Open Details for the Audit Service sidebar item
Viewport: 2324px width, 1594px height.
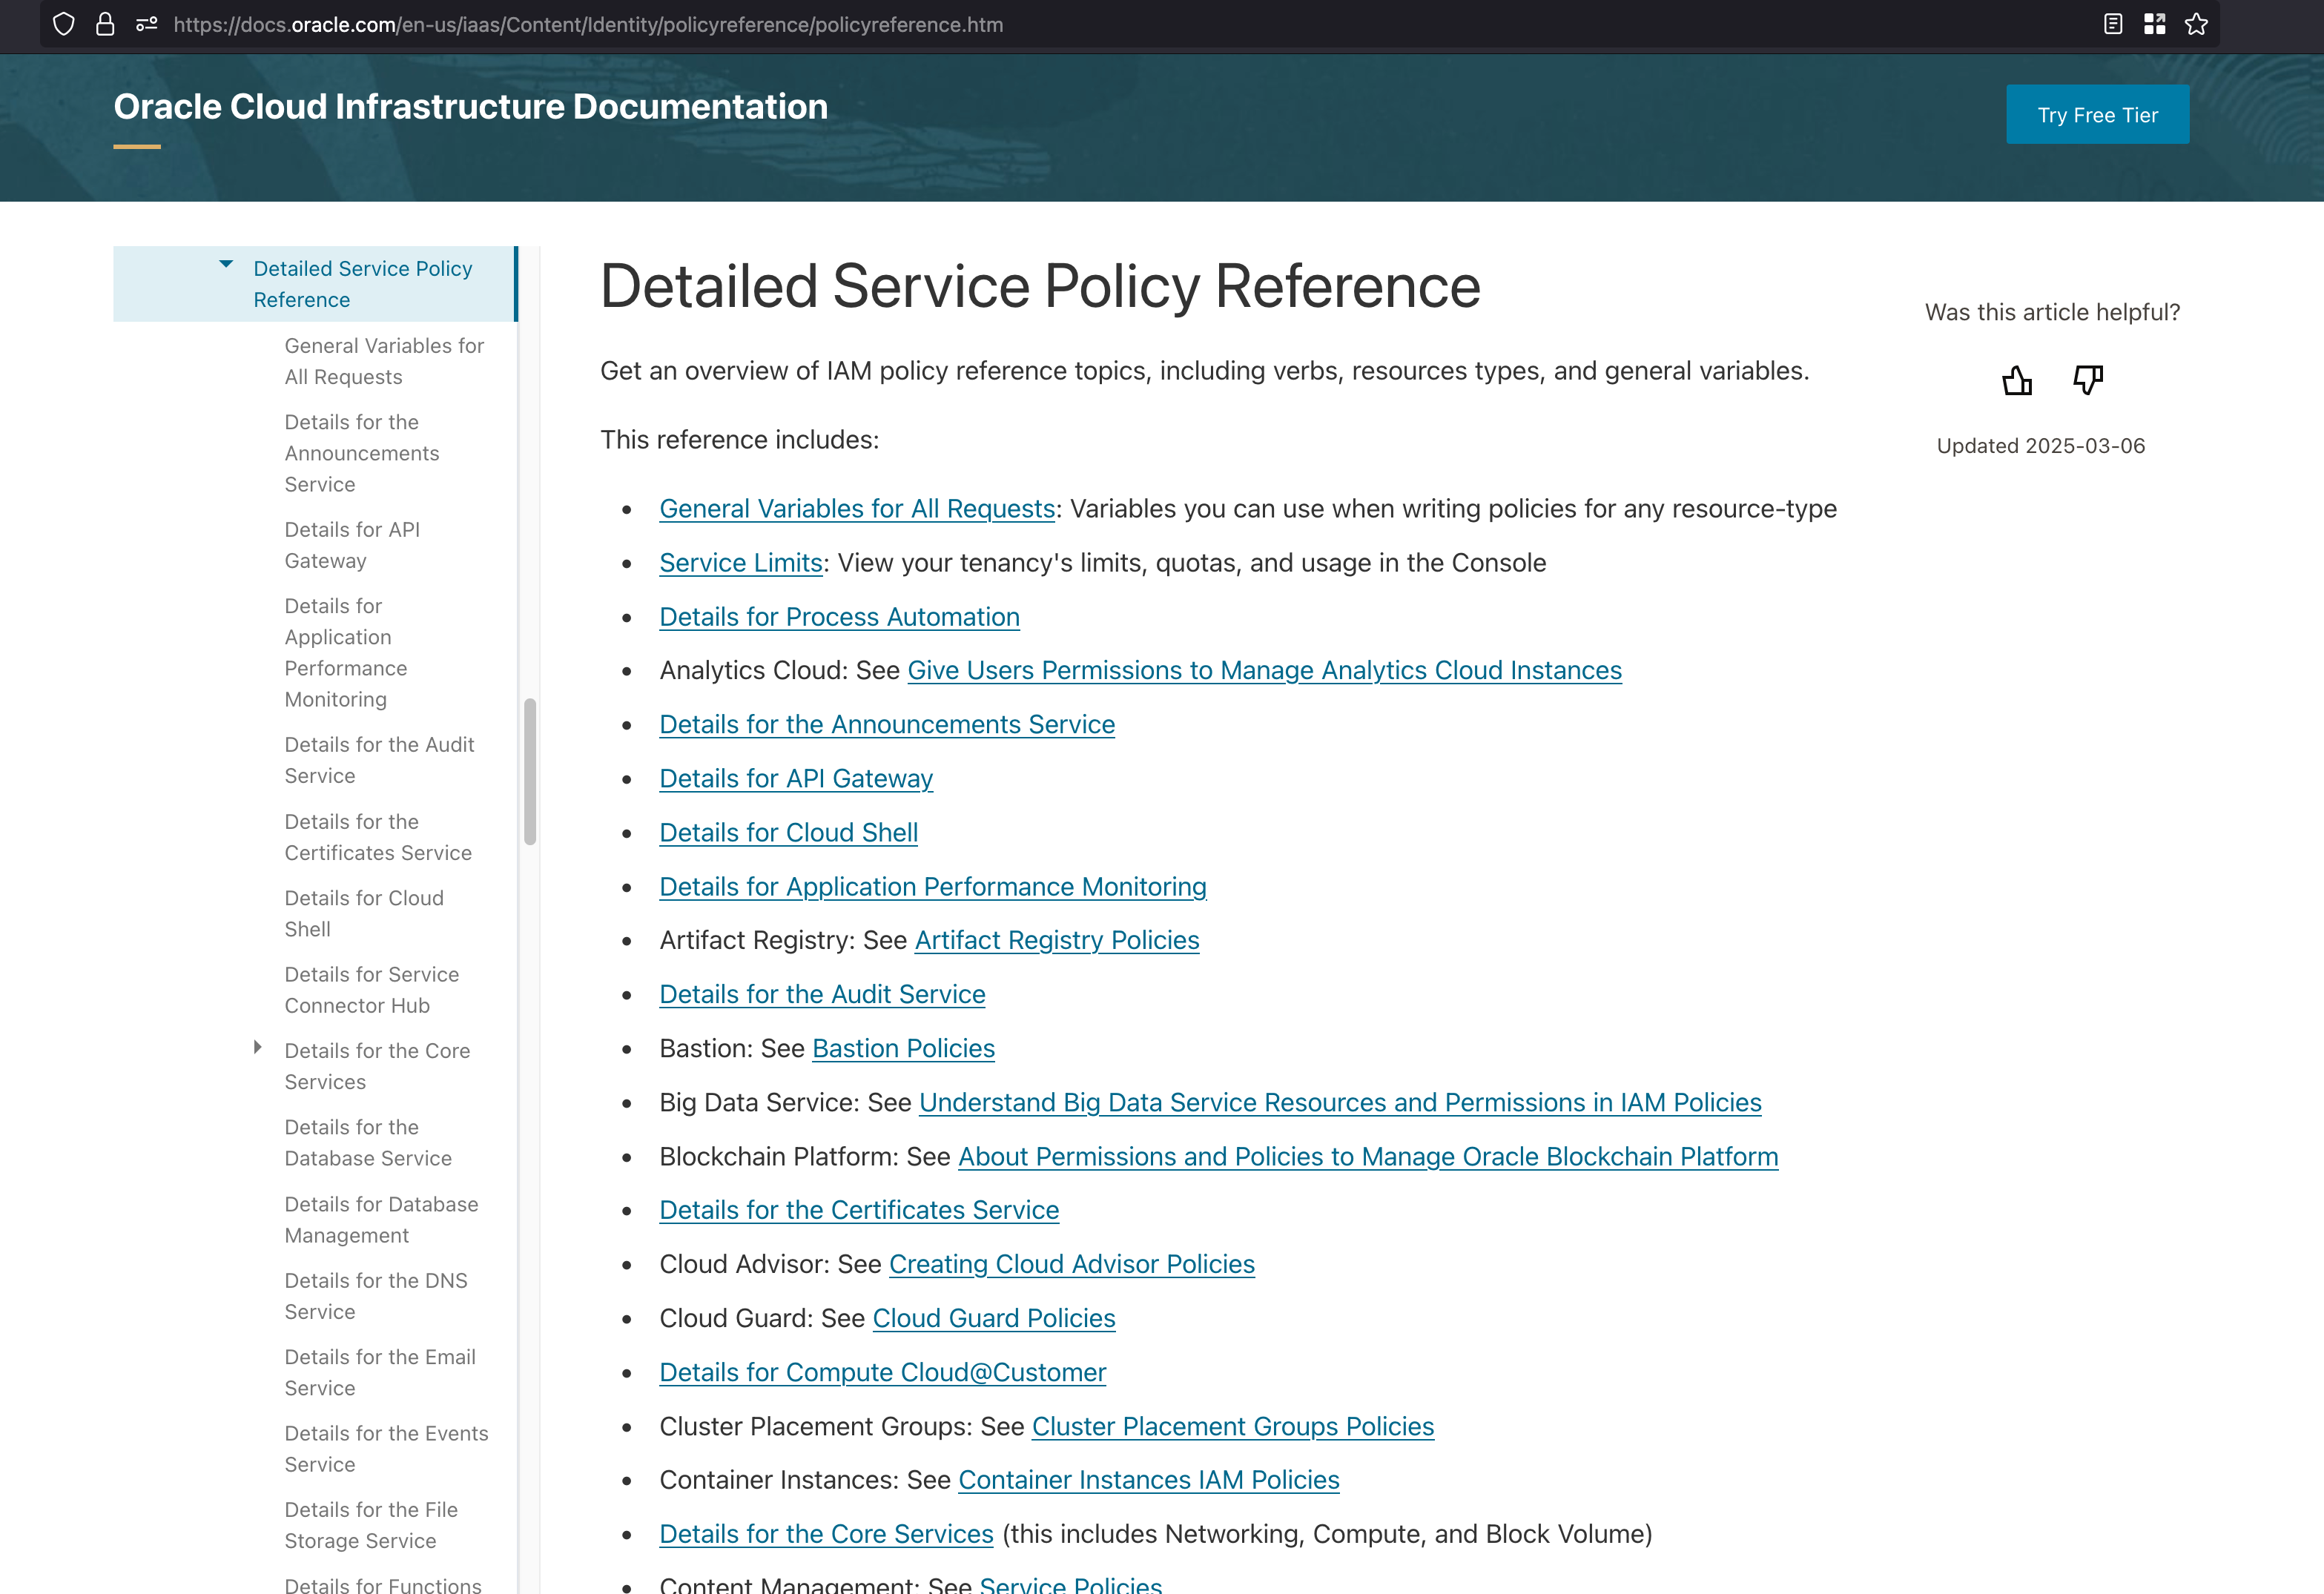(379, 760)
